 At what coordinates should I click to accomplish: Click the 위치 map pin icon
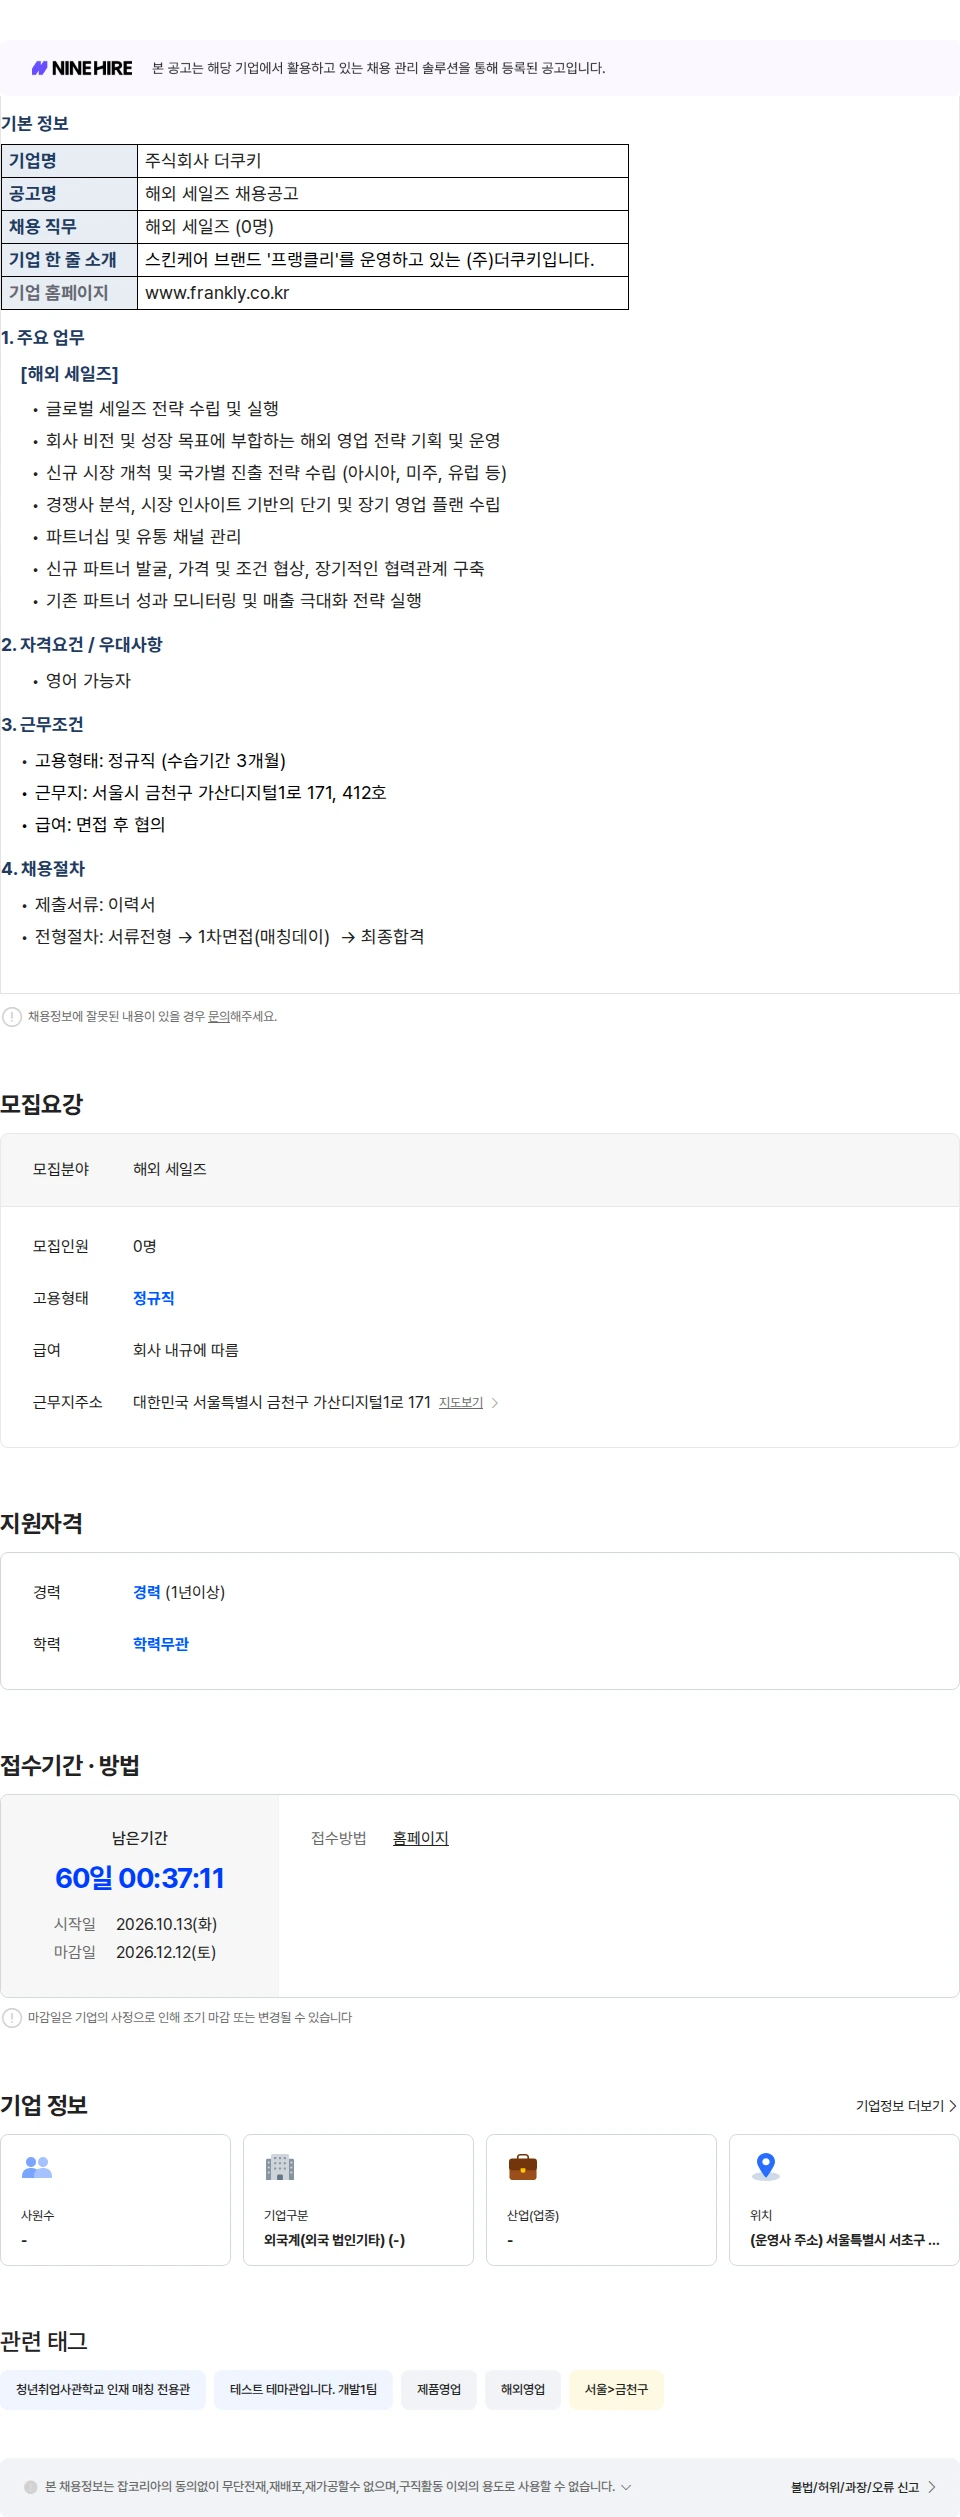pyautogui.click(x=766, y=2166)
